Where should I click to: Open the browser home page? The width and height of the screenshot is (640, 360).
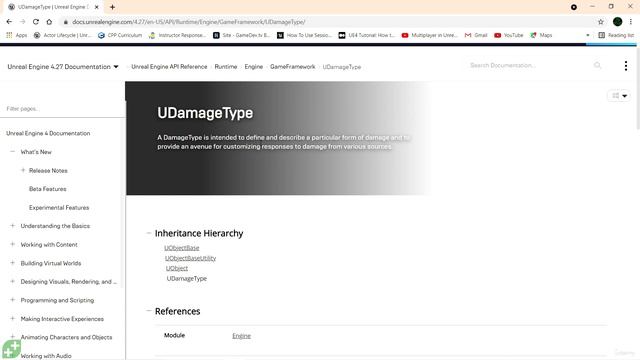[49, 22]
